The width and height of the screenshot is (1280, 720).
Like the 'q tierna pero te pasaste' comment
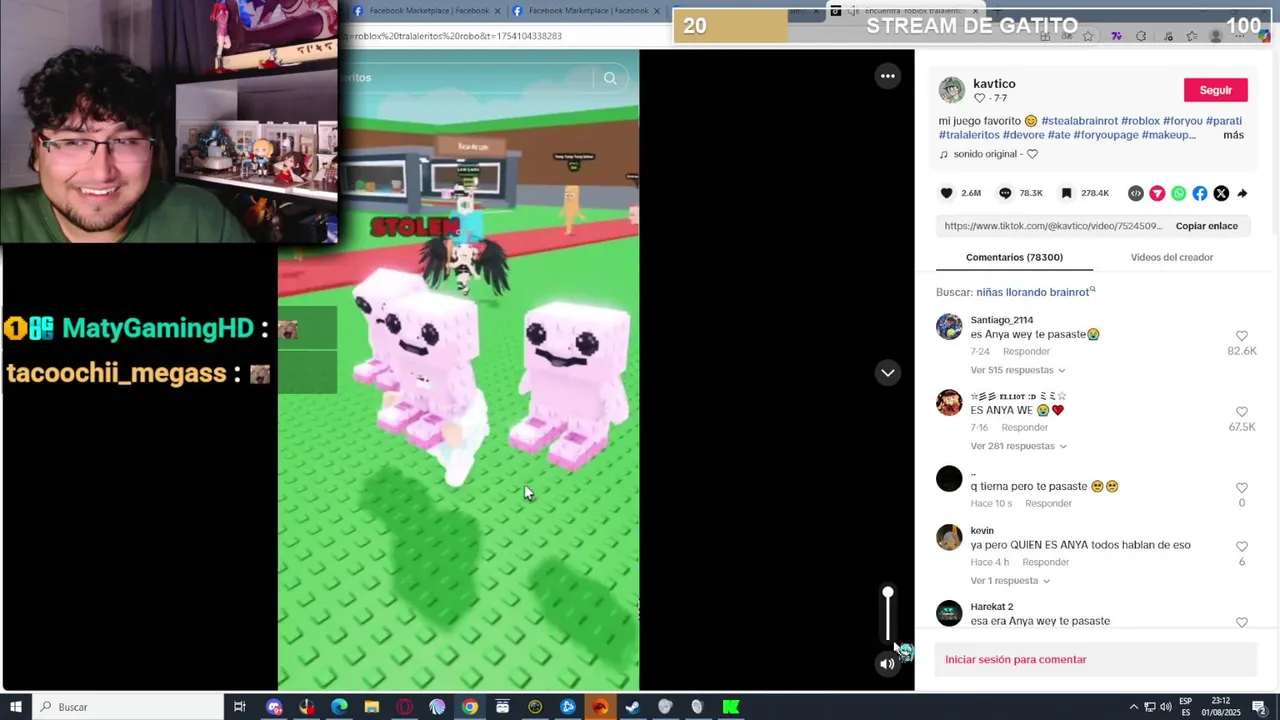coord(1241,488)
